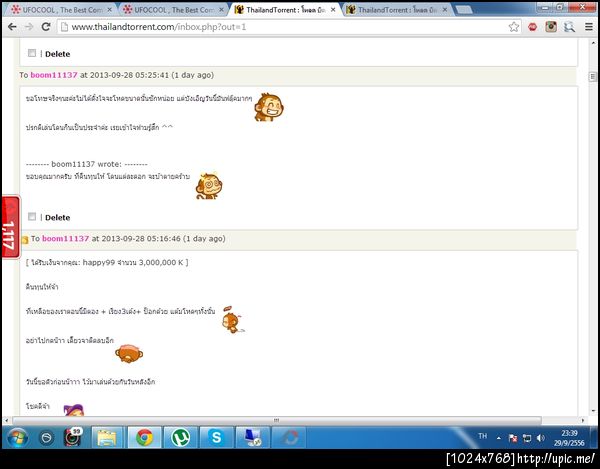Viewport: 600px width, 469px height.
Task: Close the active ThailandTorrent tab
Action: coord(333,10)
